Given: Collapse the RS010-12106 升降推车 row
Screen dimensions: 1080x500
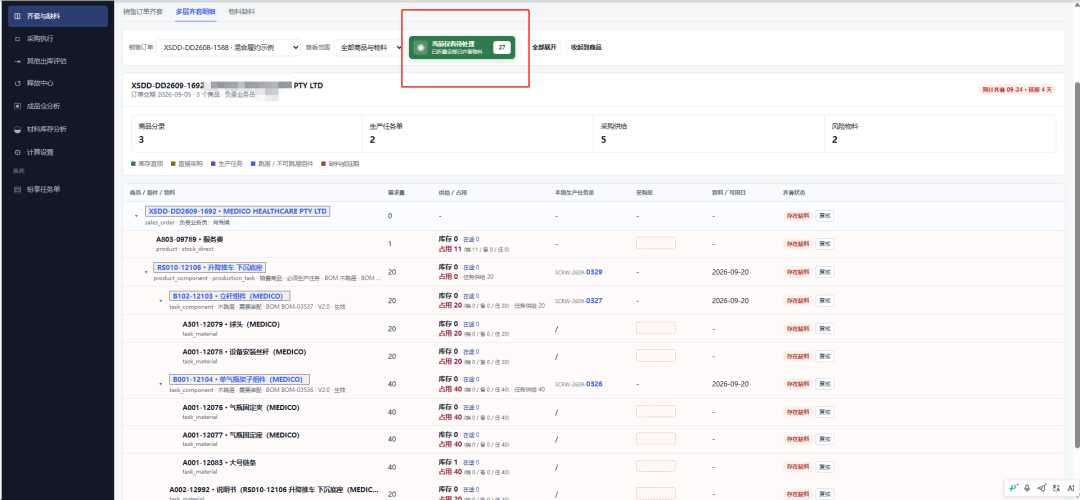Looking at the screenshot, I should pos(146,272).
